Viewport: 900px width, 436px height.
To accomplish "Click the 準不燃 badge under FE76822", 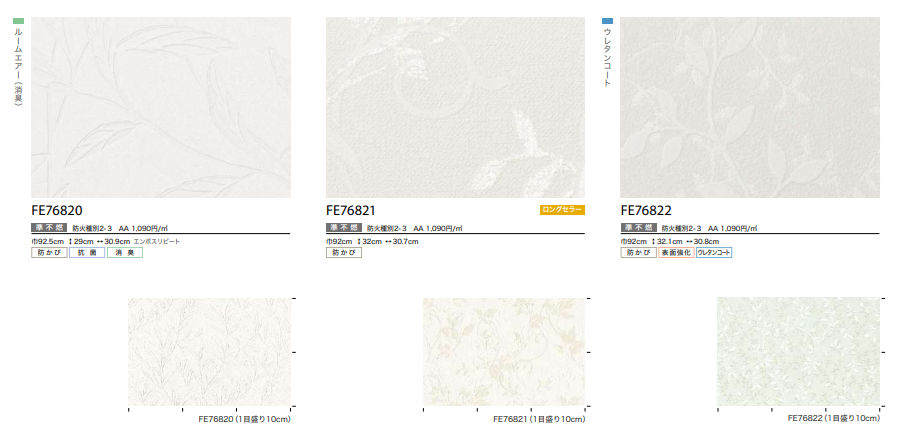I will pyautogui.click(x=638, y=228).
